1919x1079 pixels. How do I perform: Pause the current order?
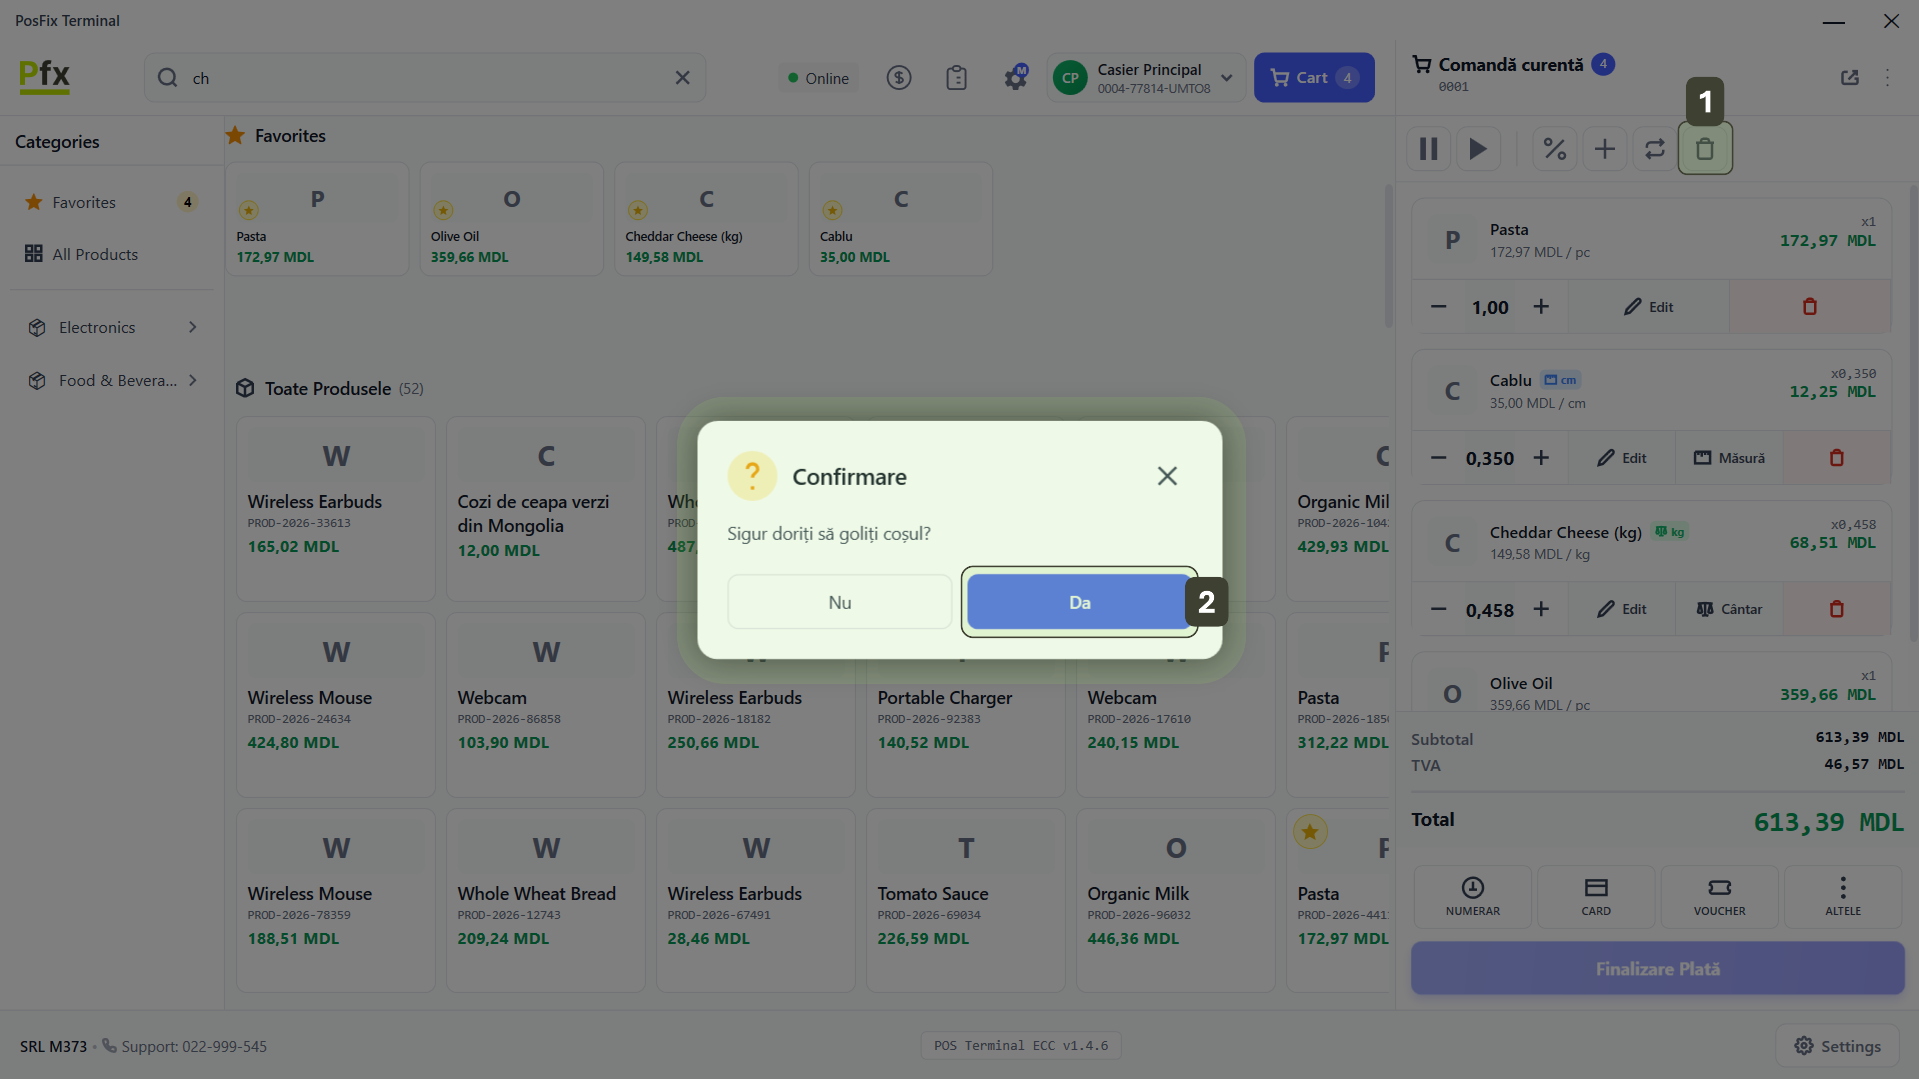pos(1428,149)
